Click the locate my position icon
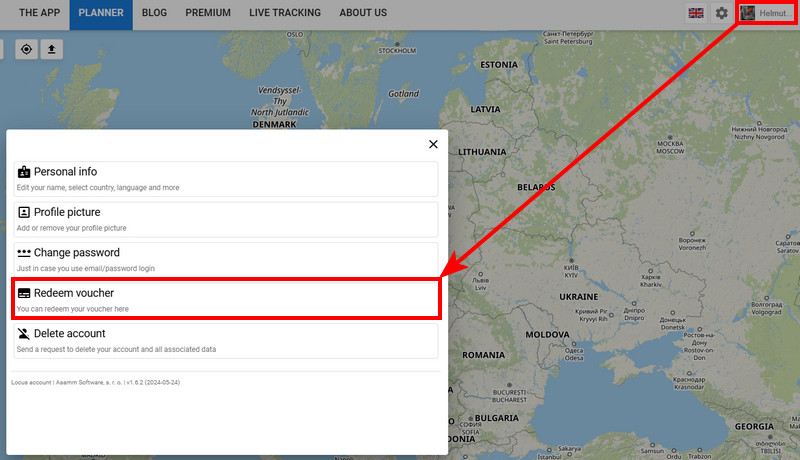This screenshot has width=800, height=460. [26, 49]
